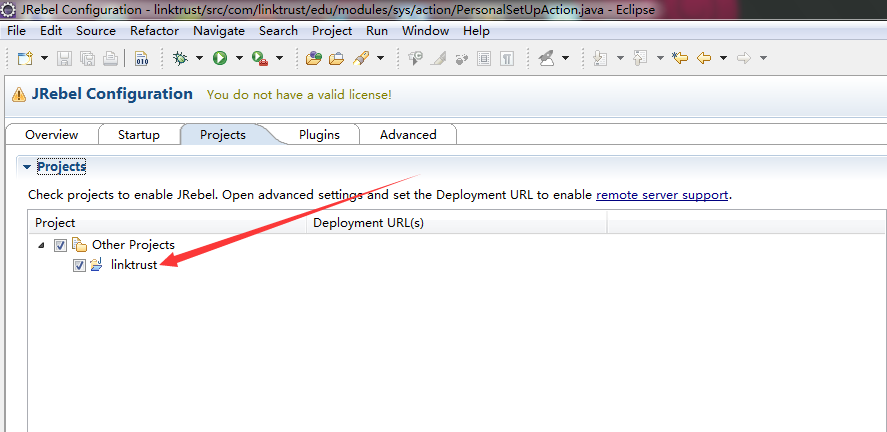
Task: Open the External Tools dropdown arrow
Action: (x=279, y=58)
